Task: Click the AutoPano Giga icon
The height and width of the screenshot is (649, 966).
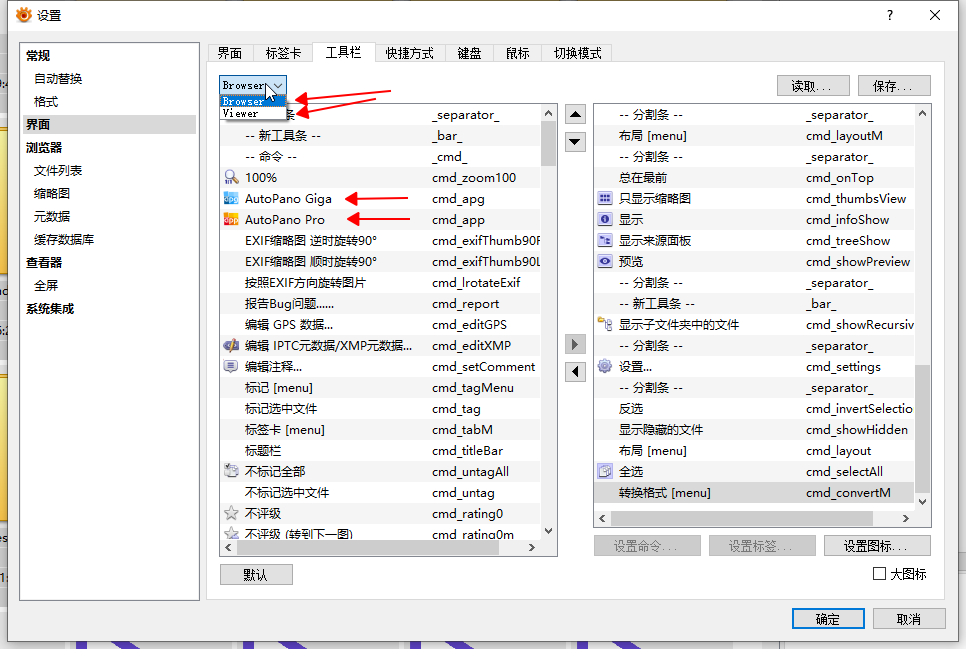Action: point(231,198)
